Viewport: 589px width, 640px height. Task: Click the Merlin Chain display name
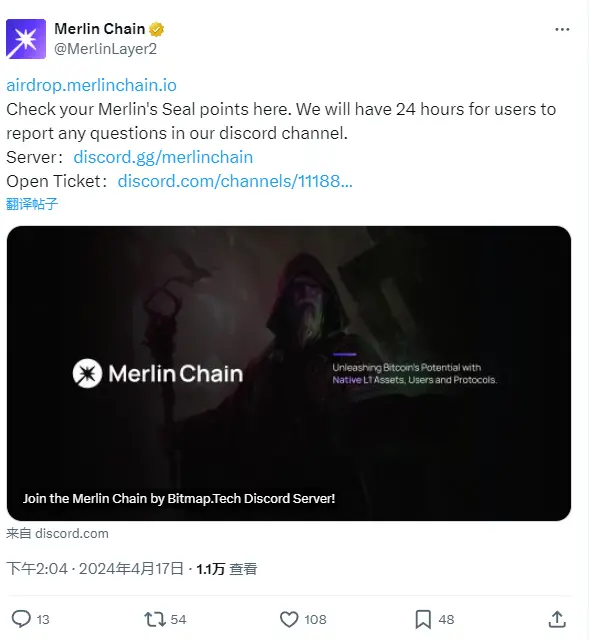click(x=100, y=29)
